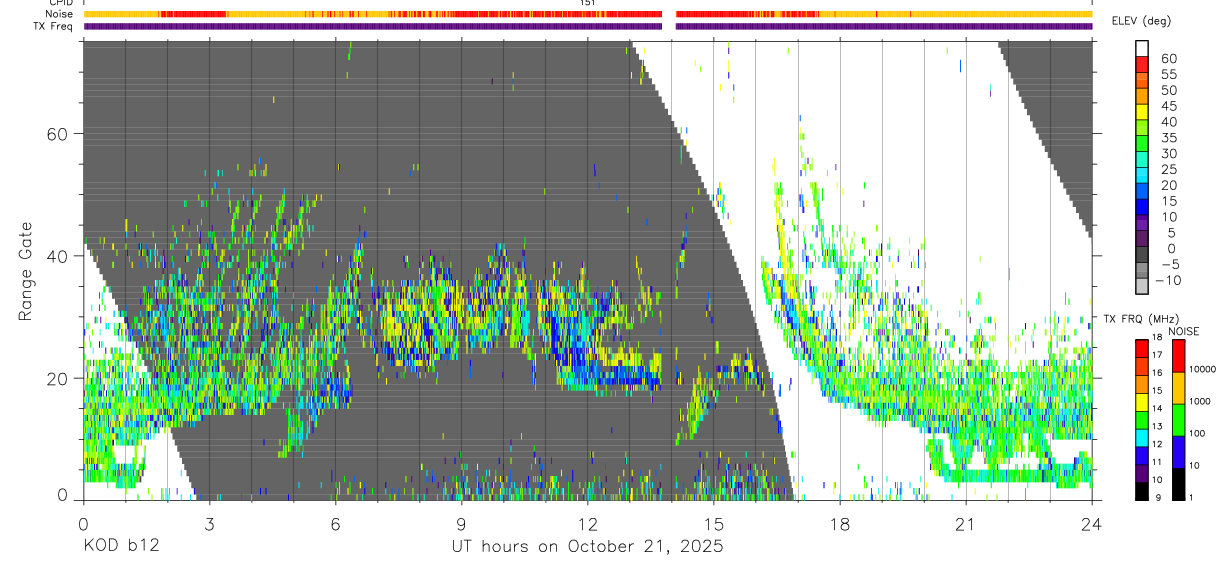Click the "55" value on ELEV scale
Screen dimensions: 1228x567
point(1168,74)
